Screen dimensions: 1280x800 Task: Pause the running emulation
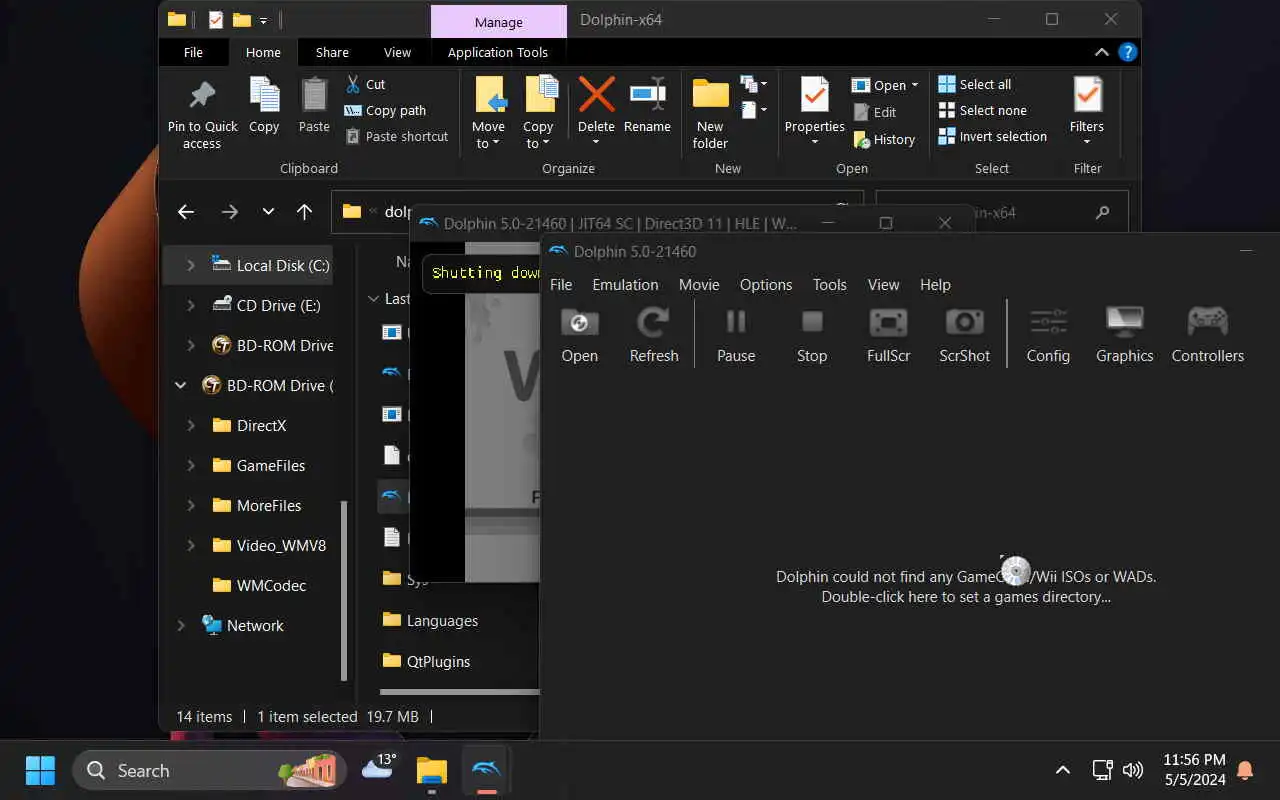pyautogui.click(x=736, y=334)
